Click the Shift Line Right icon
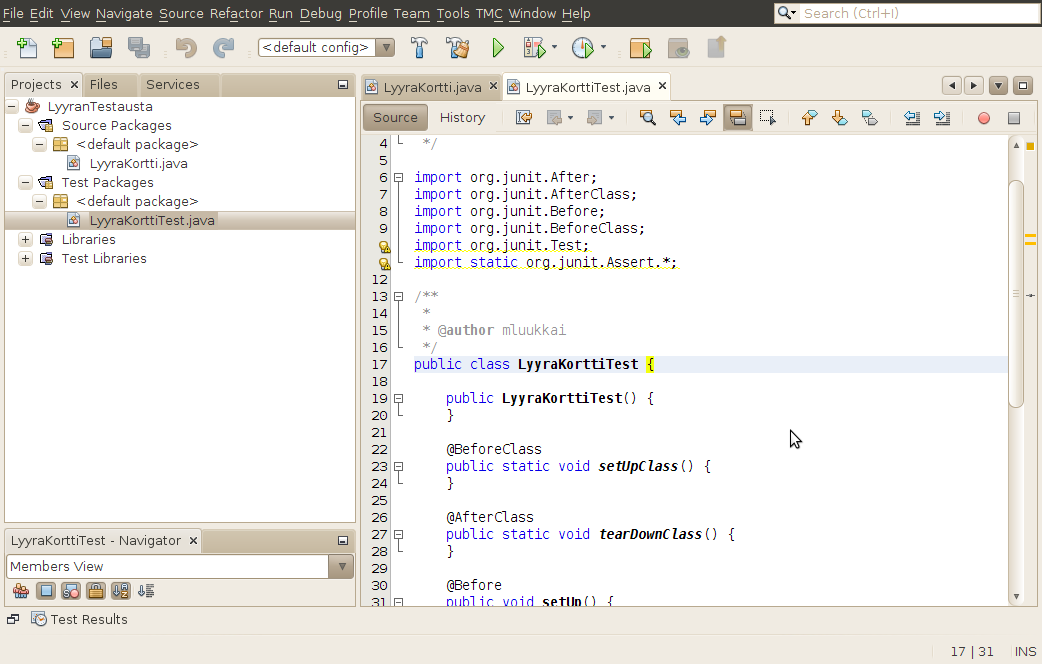 tap(942, 117)
